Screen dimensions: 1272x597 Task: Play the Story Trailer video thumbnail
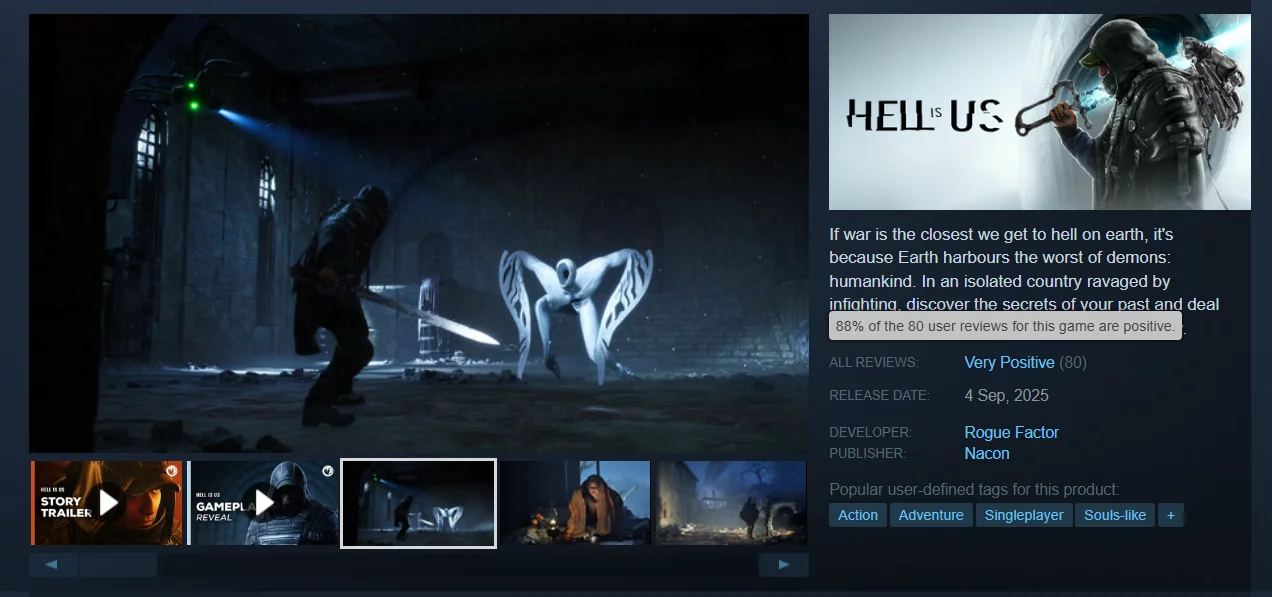tap(108, 502)
